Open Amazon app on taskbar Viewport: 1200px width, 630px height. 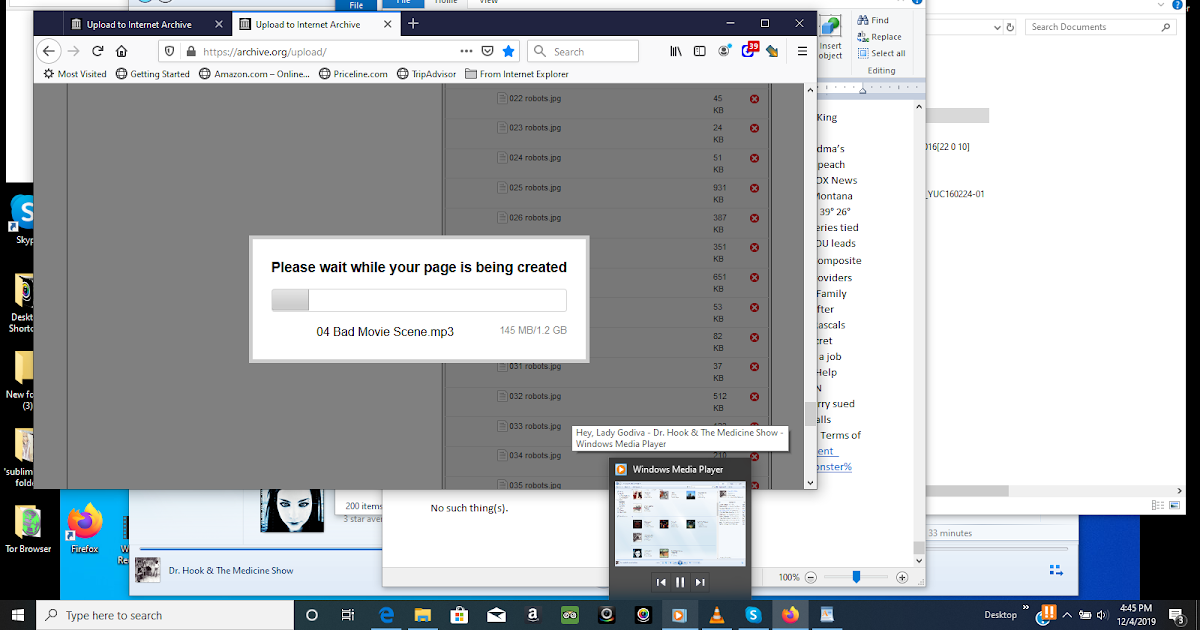click(533, 615)
